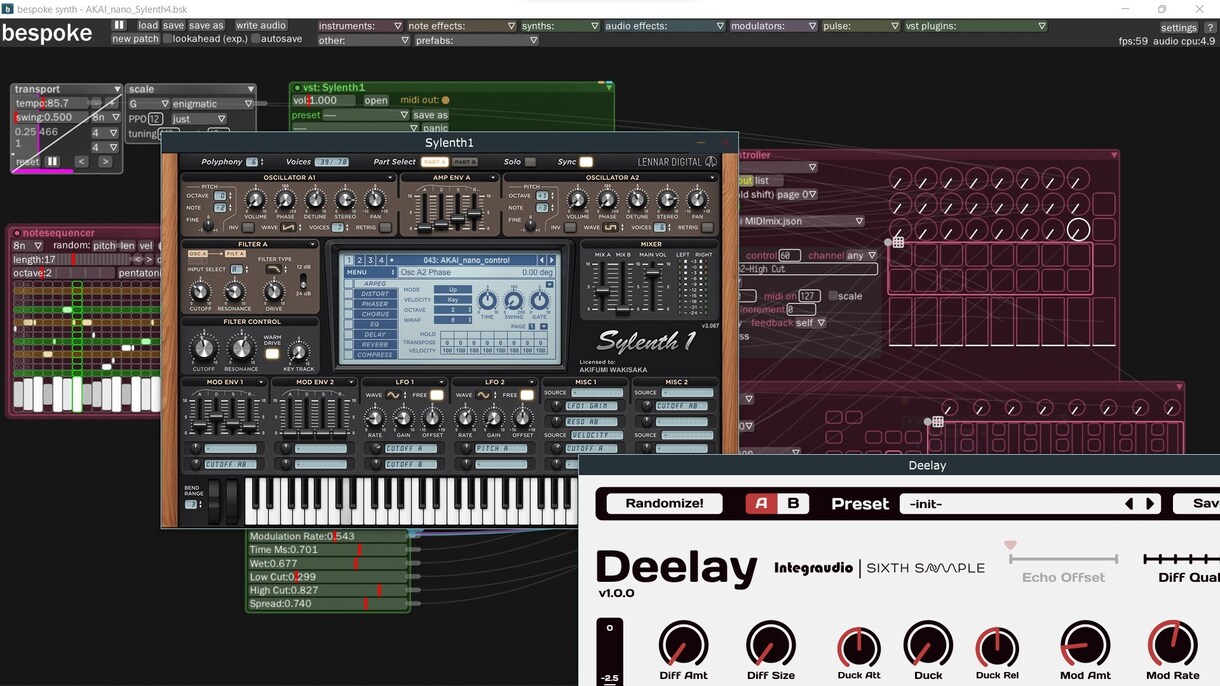Screen dimensions: 1220x686
Task: Go to next Sylenth1 preset arrow
Action: [551, 260]
